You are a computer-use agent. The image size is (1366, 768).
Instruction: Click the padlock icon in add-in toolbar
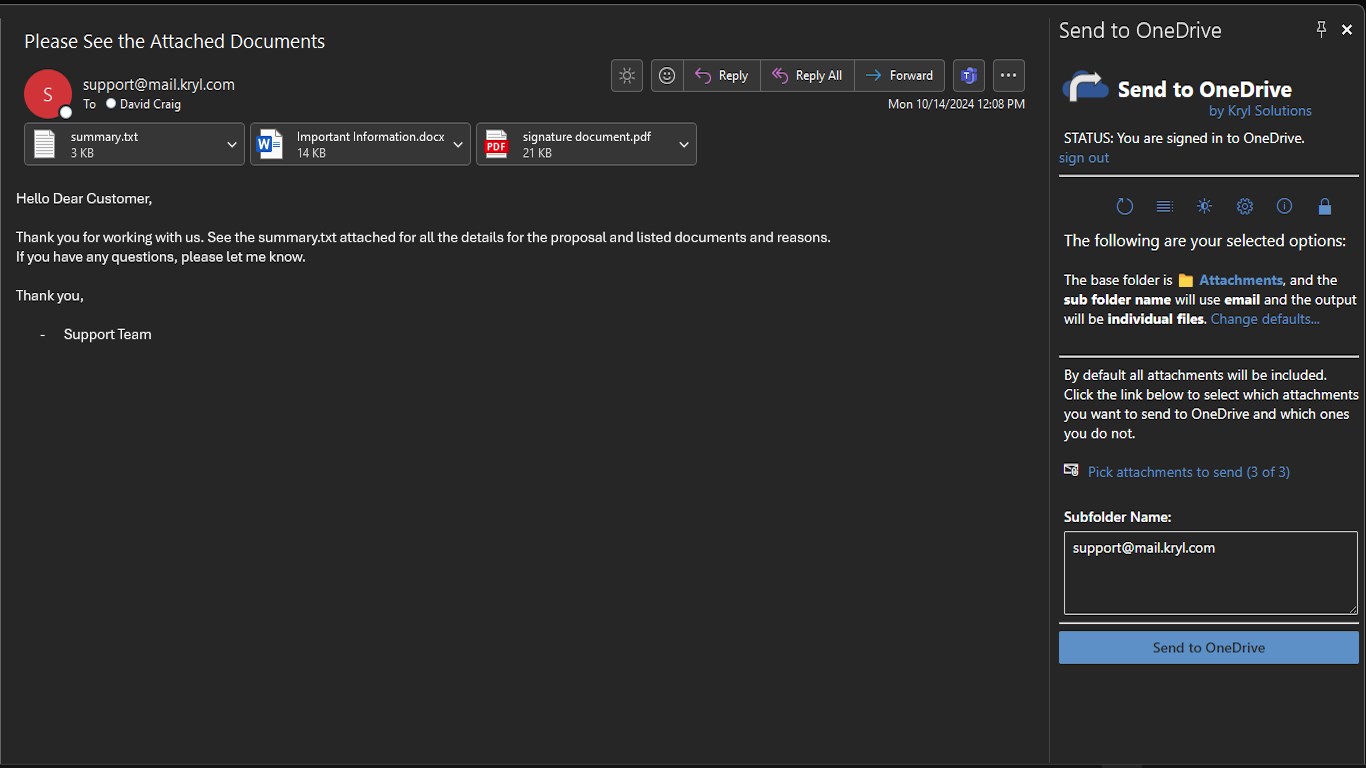pyautogui.click(x=1325, y=207)
